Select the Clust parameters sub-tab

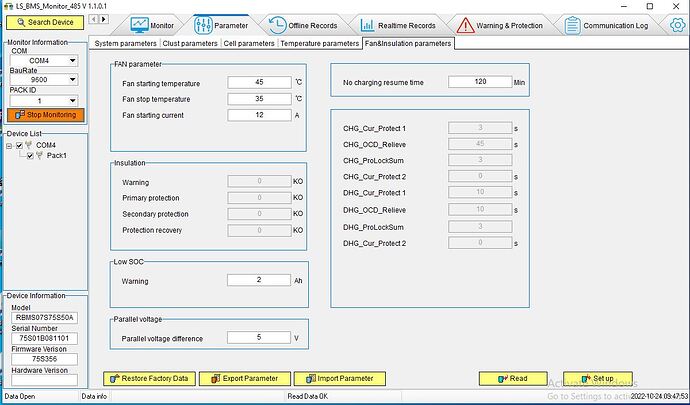[x=190, y=44]
